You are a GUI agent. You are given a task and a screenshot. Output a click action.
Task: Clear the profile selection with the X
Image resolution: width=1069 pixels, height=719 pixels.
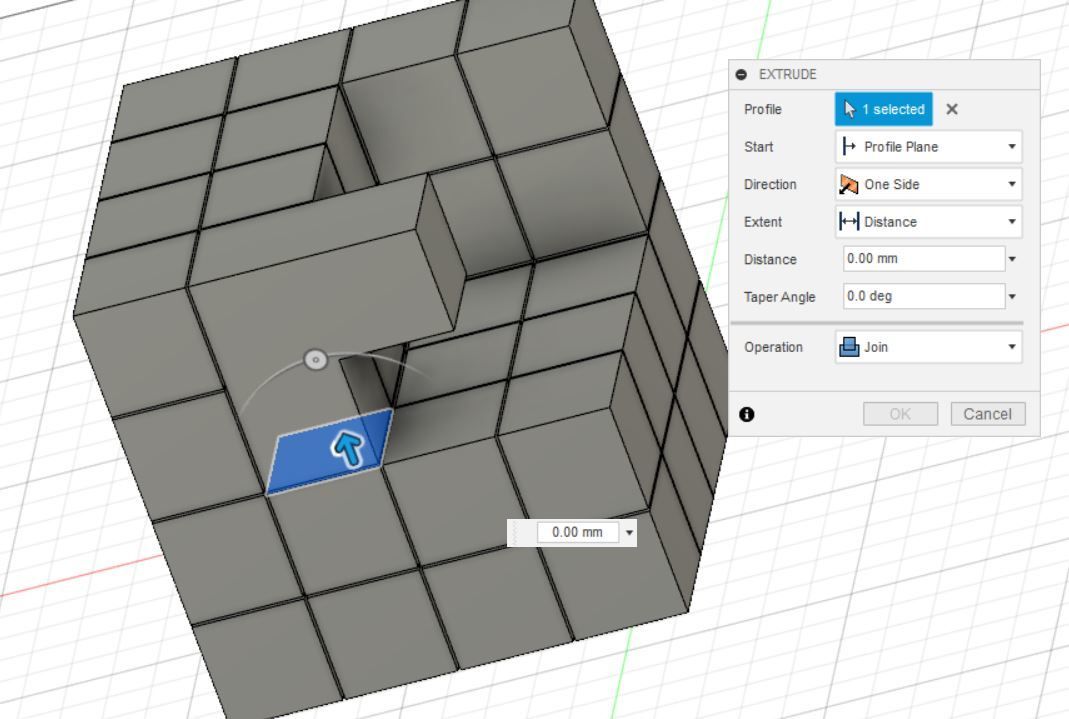click(x=950, y=109)
